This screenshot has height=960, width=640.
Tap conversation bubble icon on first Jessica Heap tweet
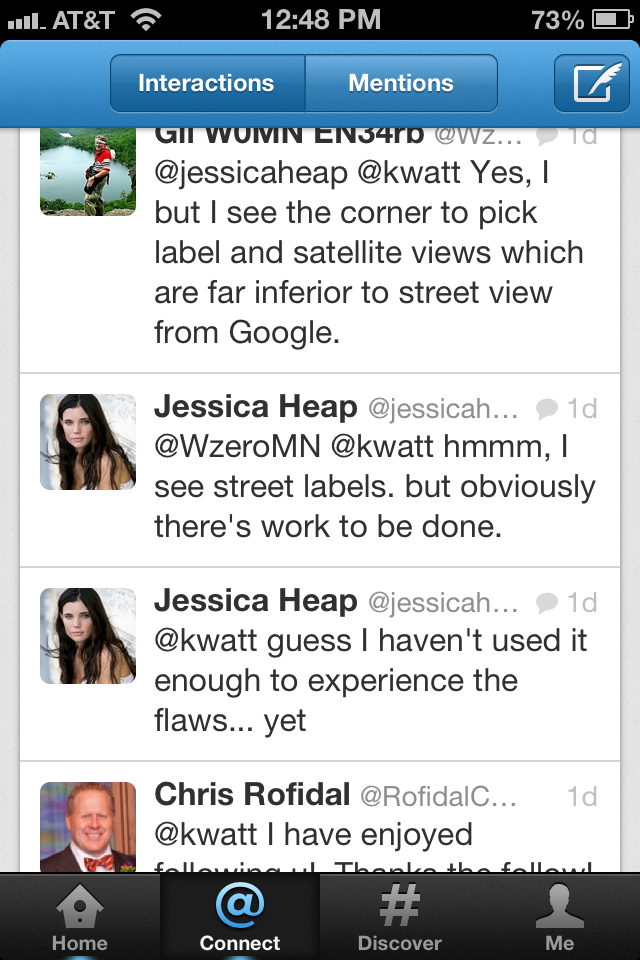pyautogui.click(x=546, y=409)
